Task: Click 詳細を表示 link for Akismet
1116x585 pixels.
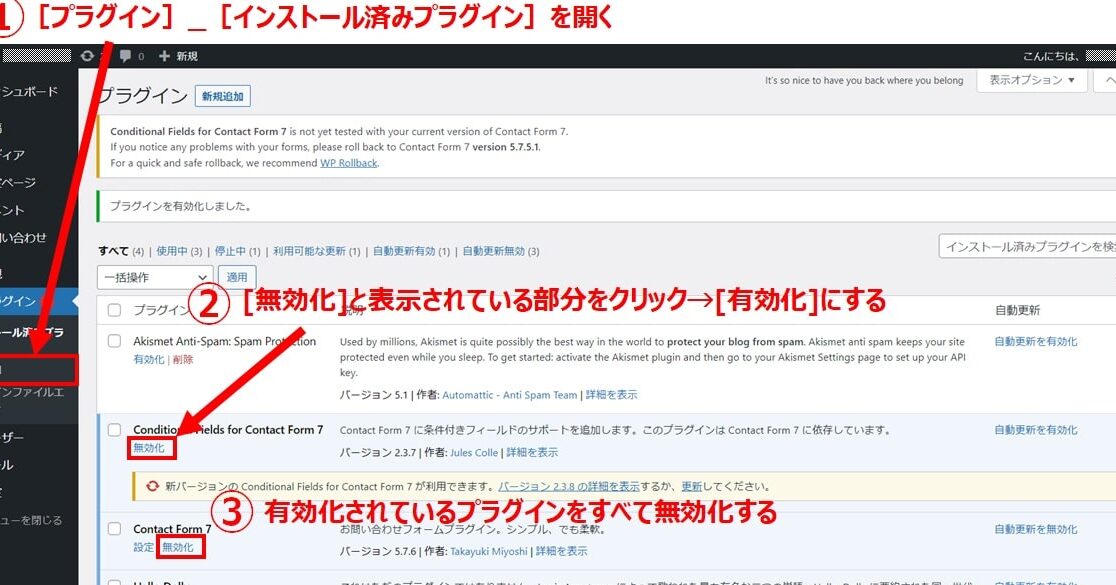Action: tap(611, 394)
